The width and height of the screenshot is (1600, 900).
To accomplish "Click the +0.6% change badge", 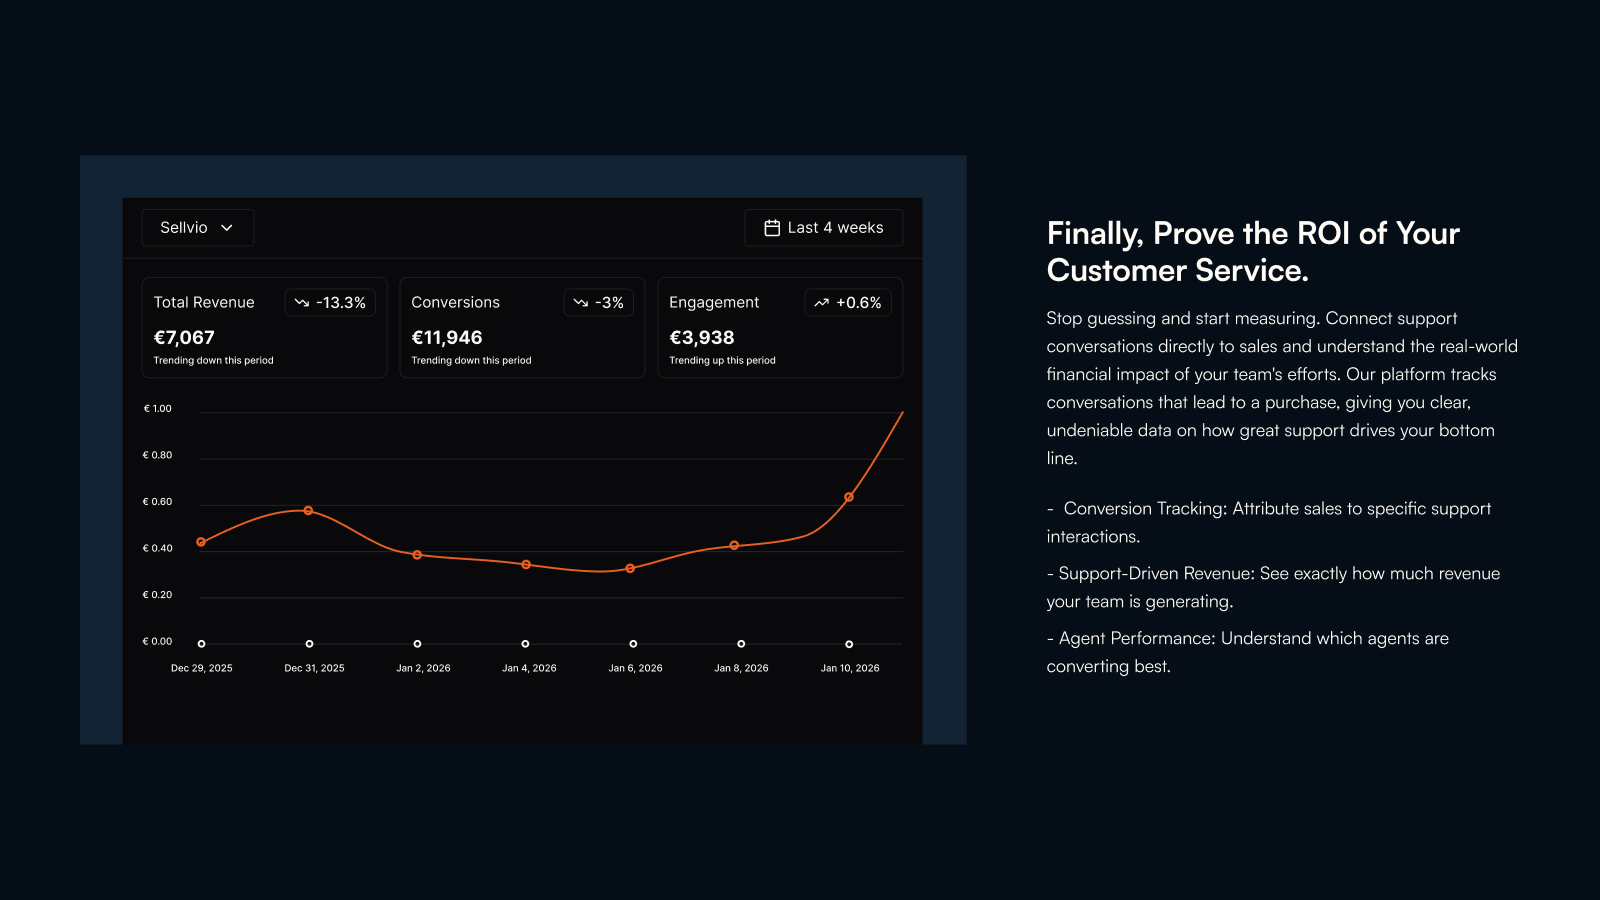I will click(x=848, y=302).
